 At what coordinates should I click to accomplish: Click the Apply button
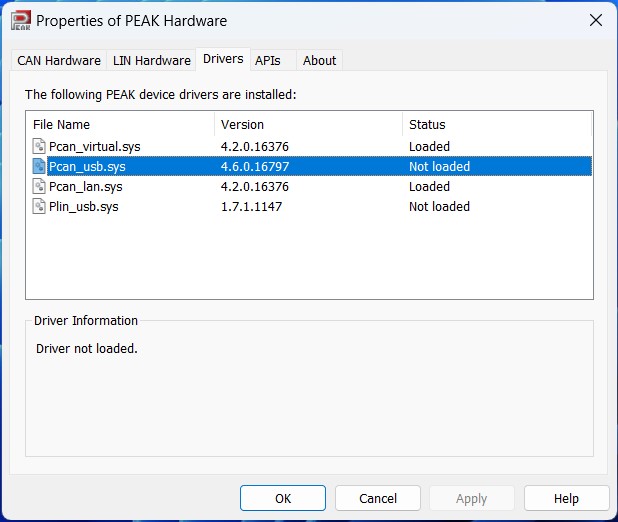pyautogui.click(x=472, y=498)
